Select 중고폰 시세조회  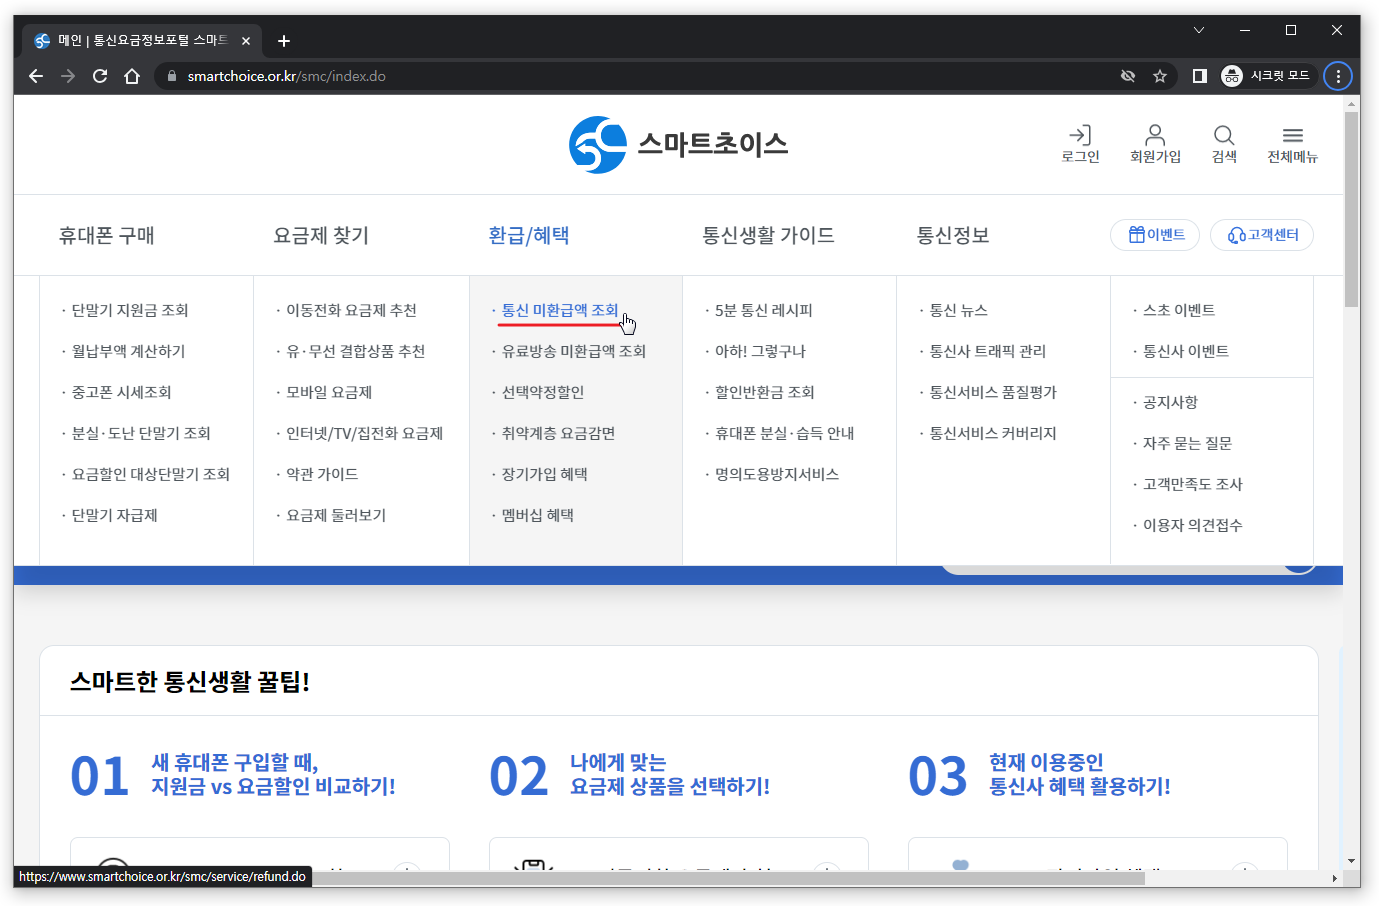pyautogui.click(x=122, y=392)
